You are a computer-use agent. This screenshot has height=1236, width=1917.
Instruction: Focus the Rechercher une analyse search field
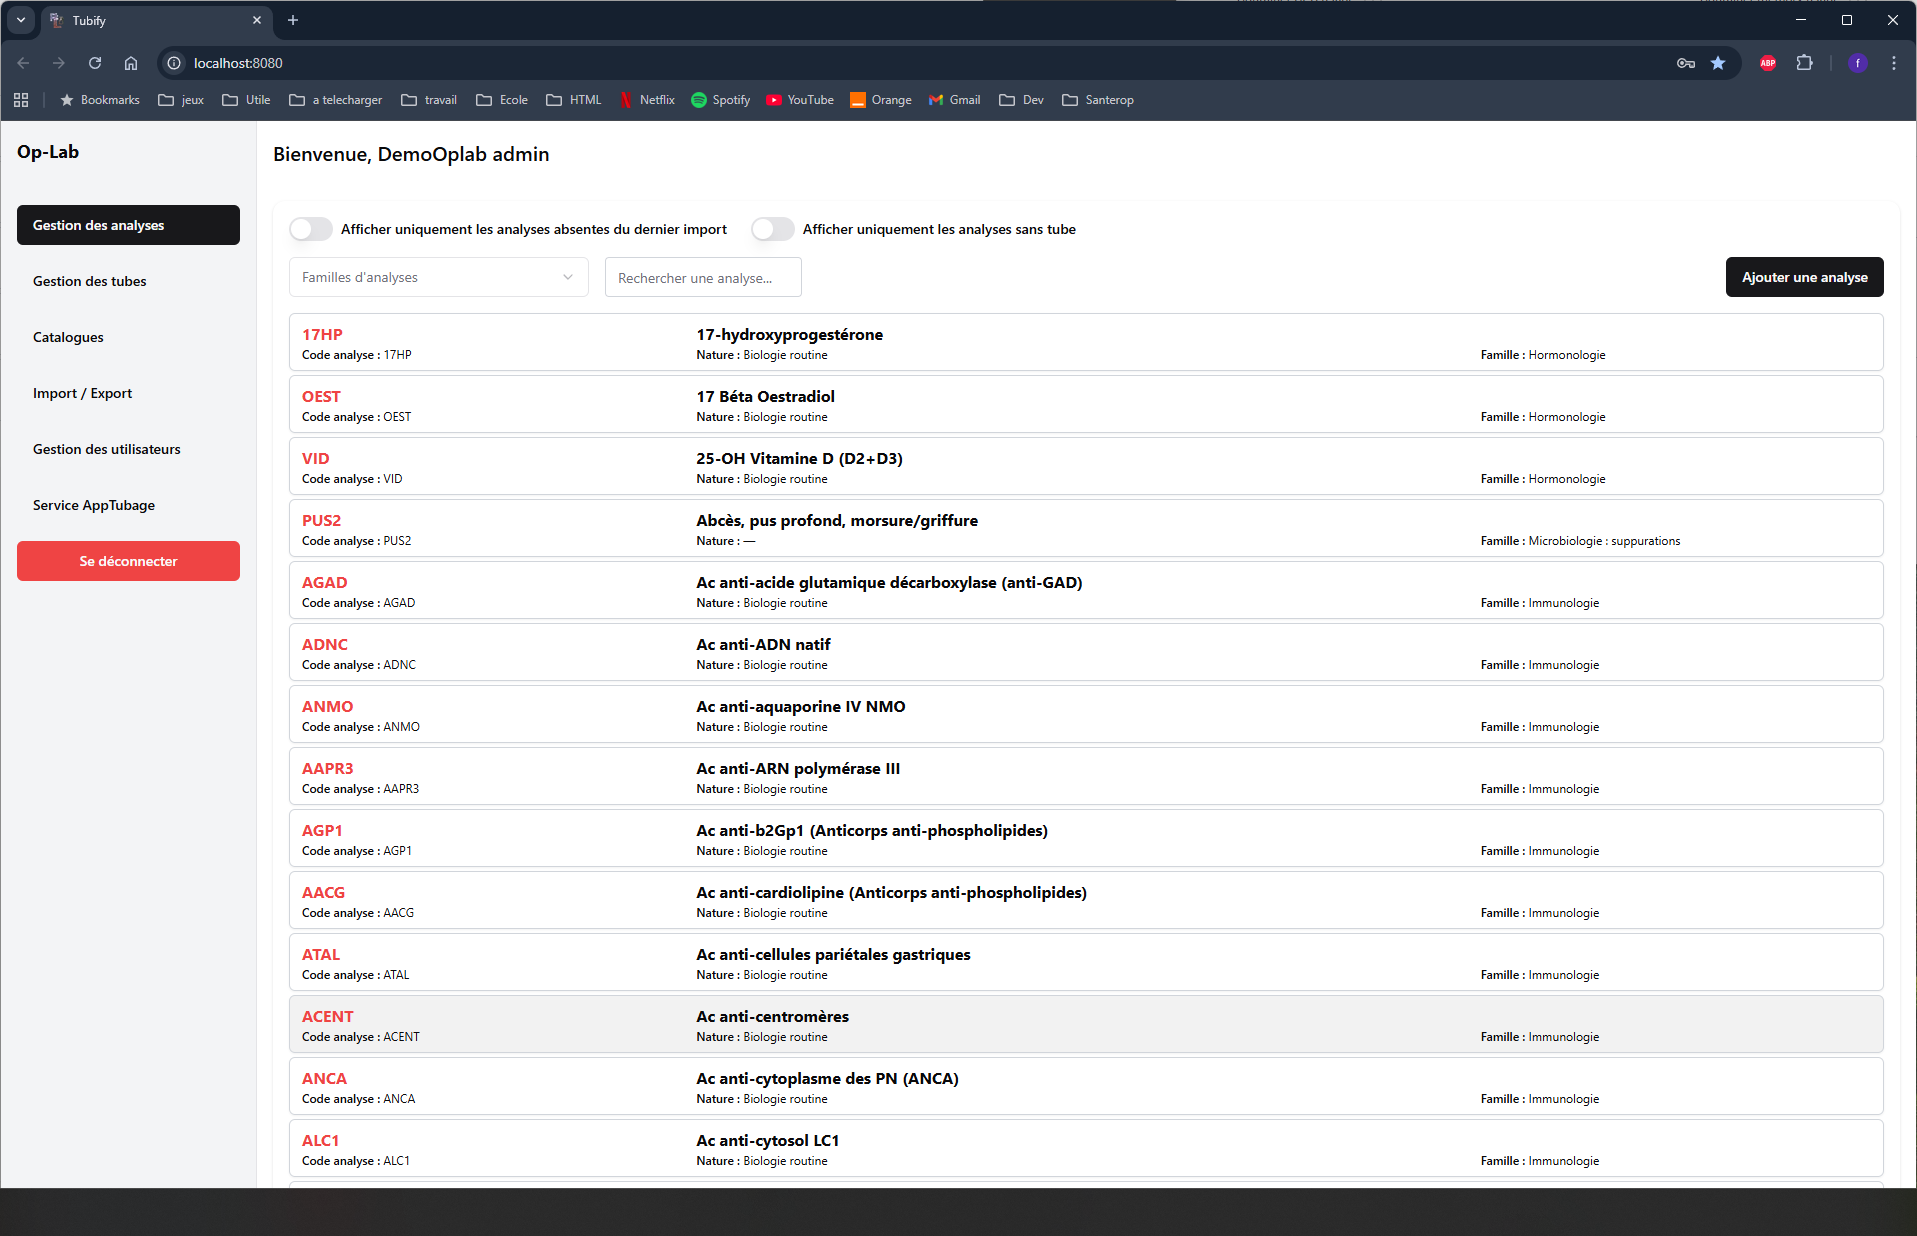[x=702, y=278]
